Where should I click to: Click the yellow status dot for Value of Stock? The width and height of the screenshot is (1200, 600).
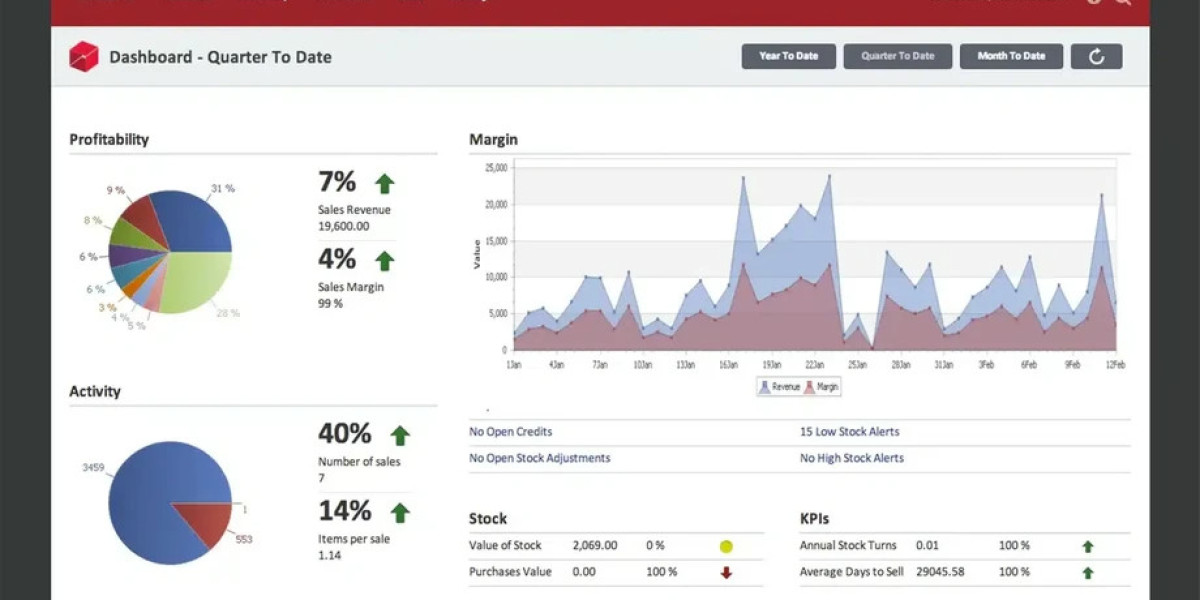click(x=726, y=547)
